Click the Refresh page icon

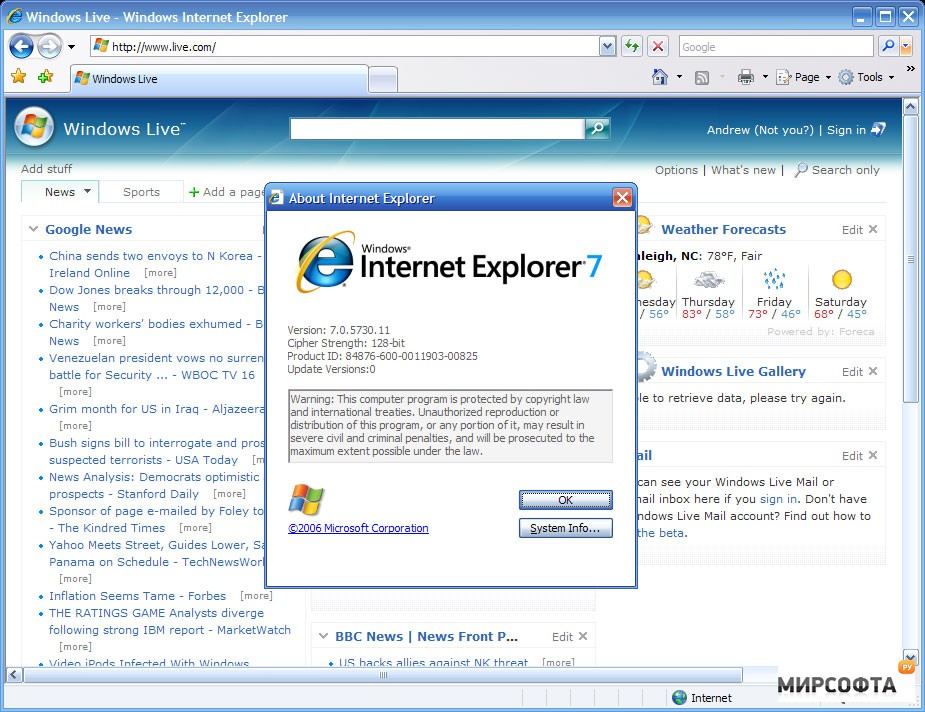[x=632, y=46]
